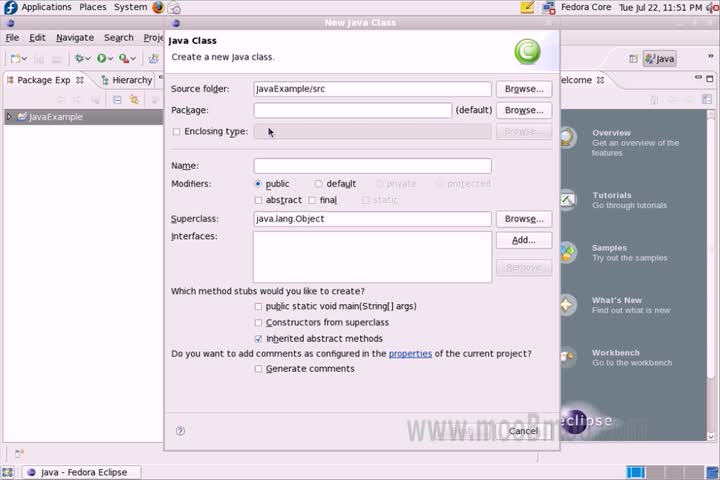
Task: Close the Package Explorer tab via its X
Action: click(80, 80)
